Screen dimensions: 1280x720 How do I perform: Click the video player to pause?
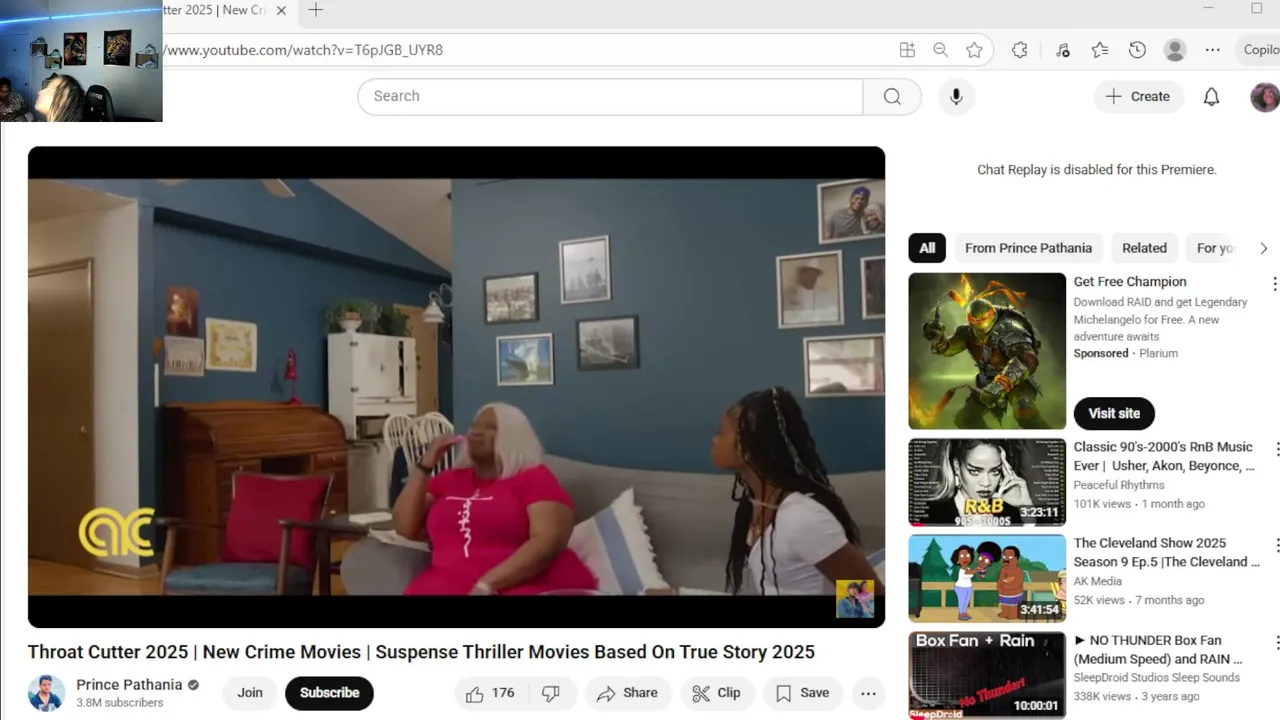(x=456, y=387)
